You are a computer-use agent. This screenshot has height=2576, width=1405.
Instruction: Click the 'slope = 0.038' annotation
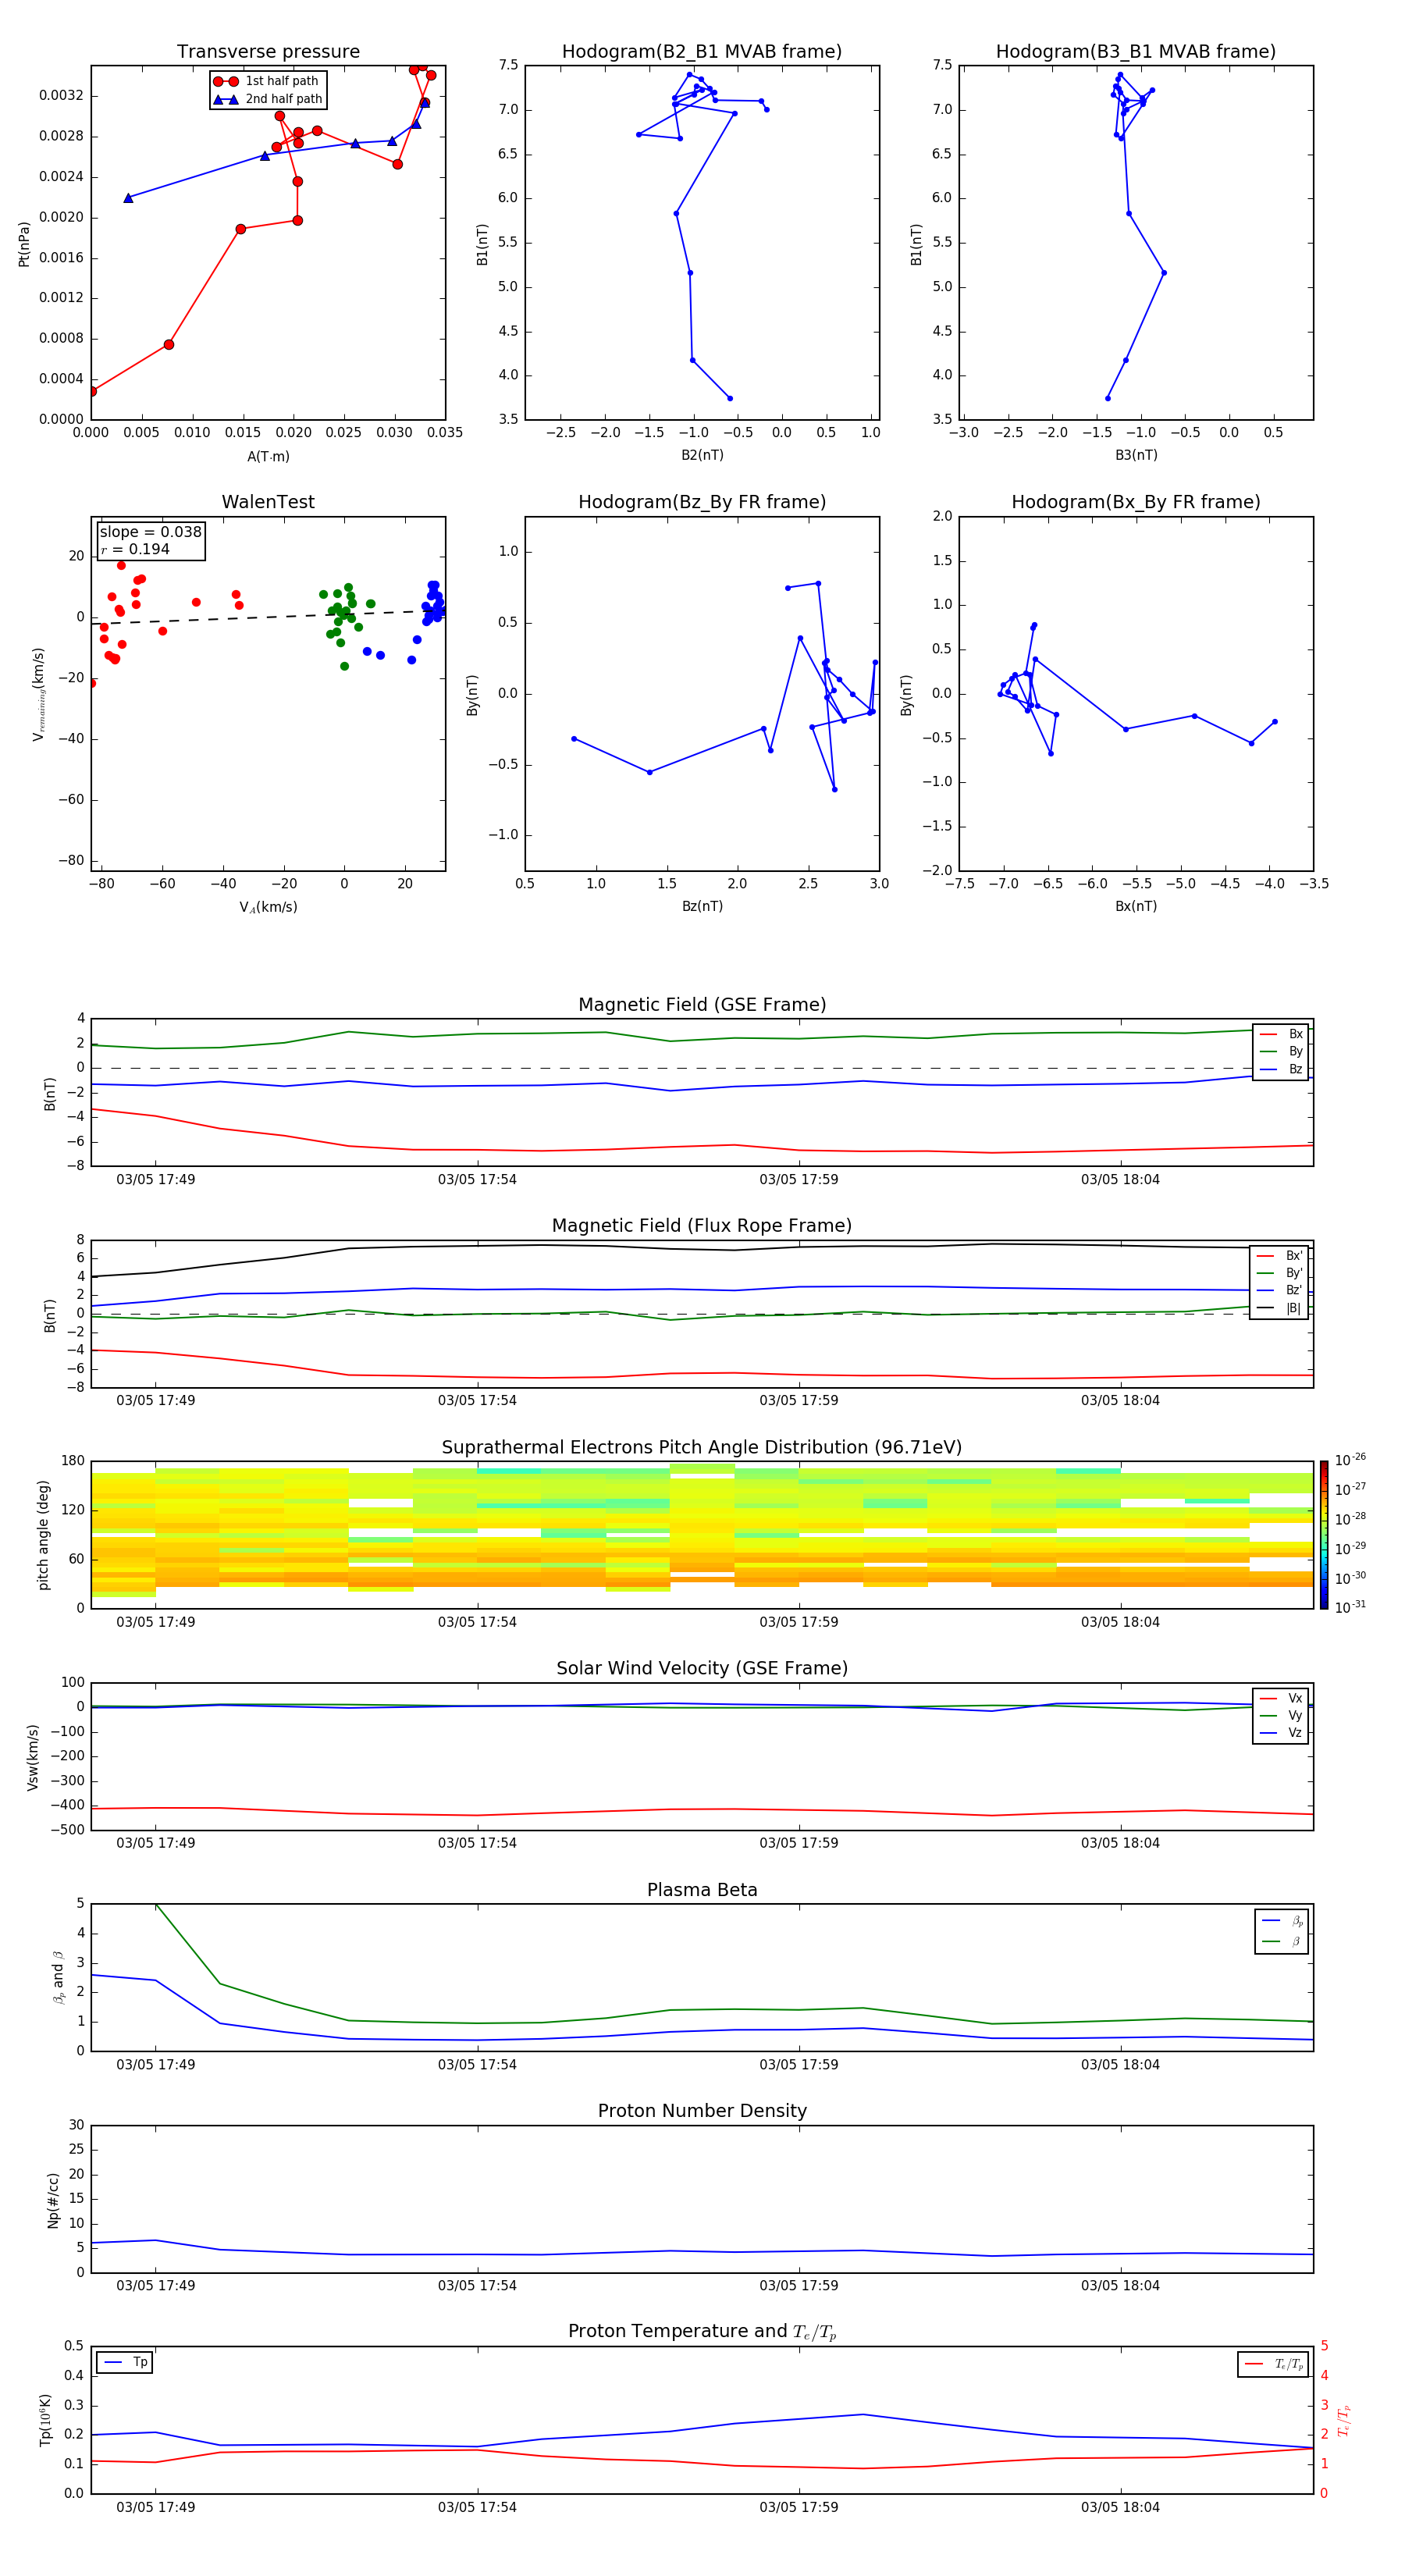point(151,532)
